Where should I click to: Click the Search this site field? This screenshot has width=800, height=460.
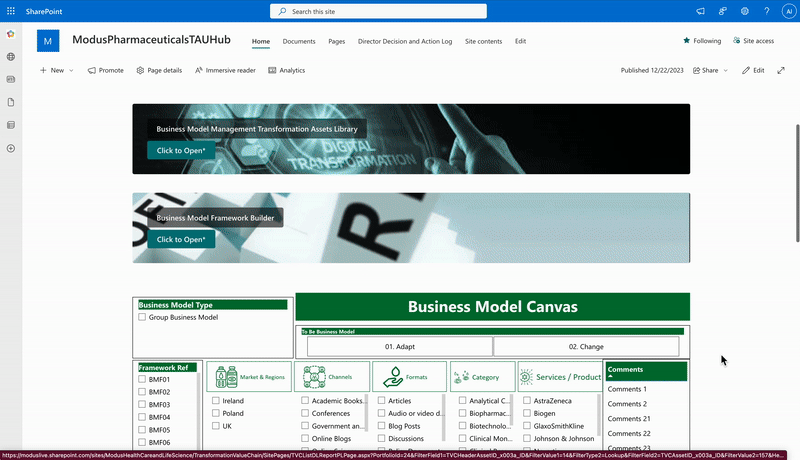pos(379,11)
